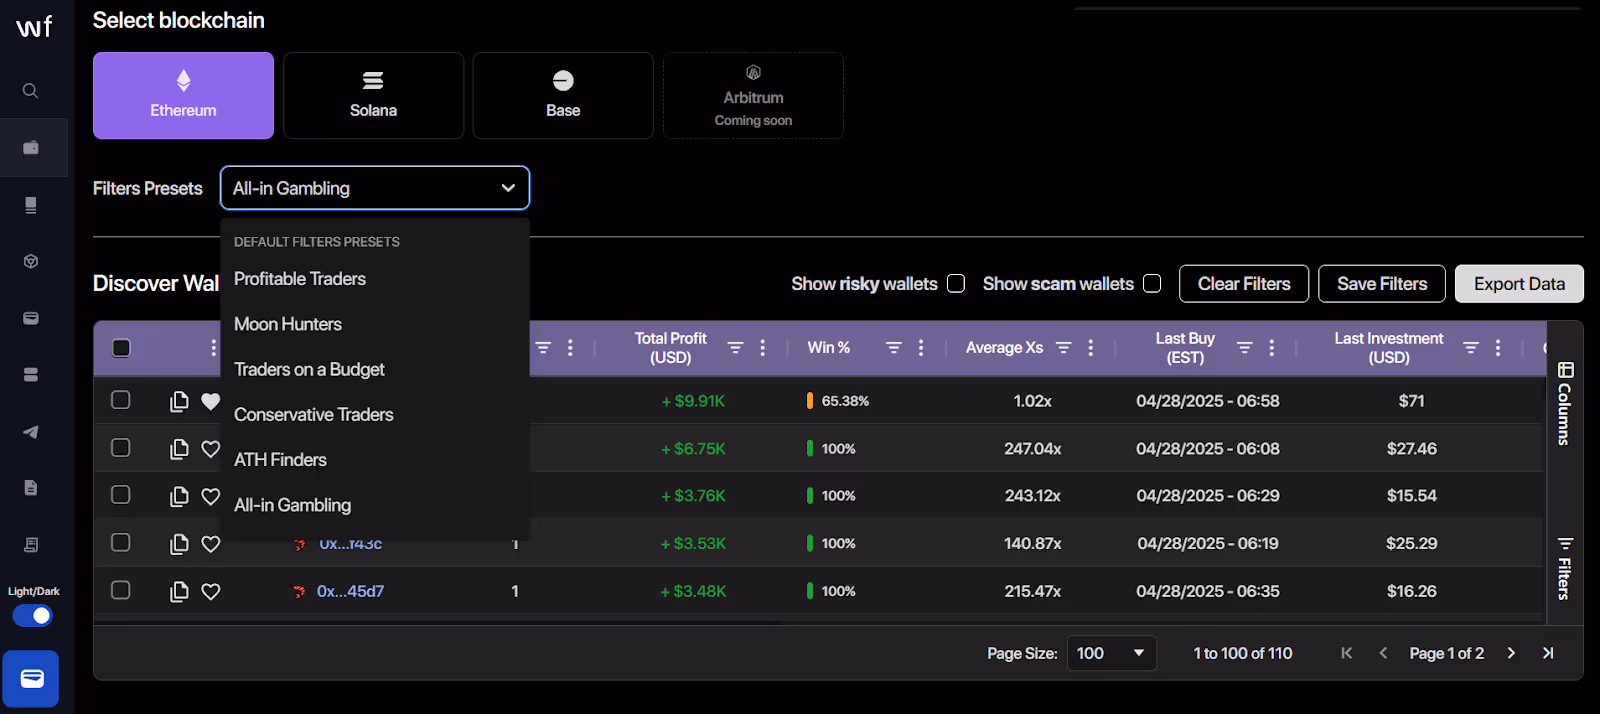Switch the Light/Dark theme toggle
1600x714 pixels.
[32, 616]
